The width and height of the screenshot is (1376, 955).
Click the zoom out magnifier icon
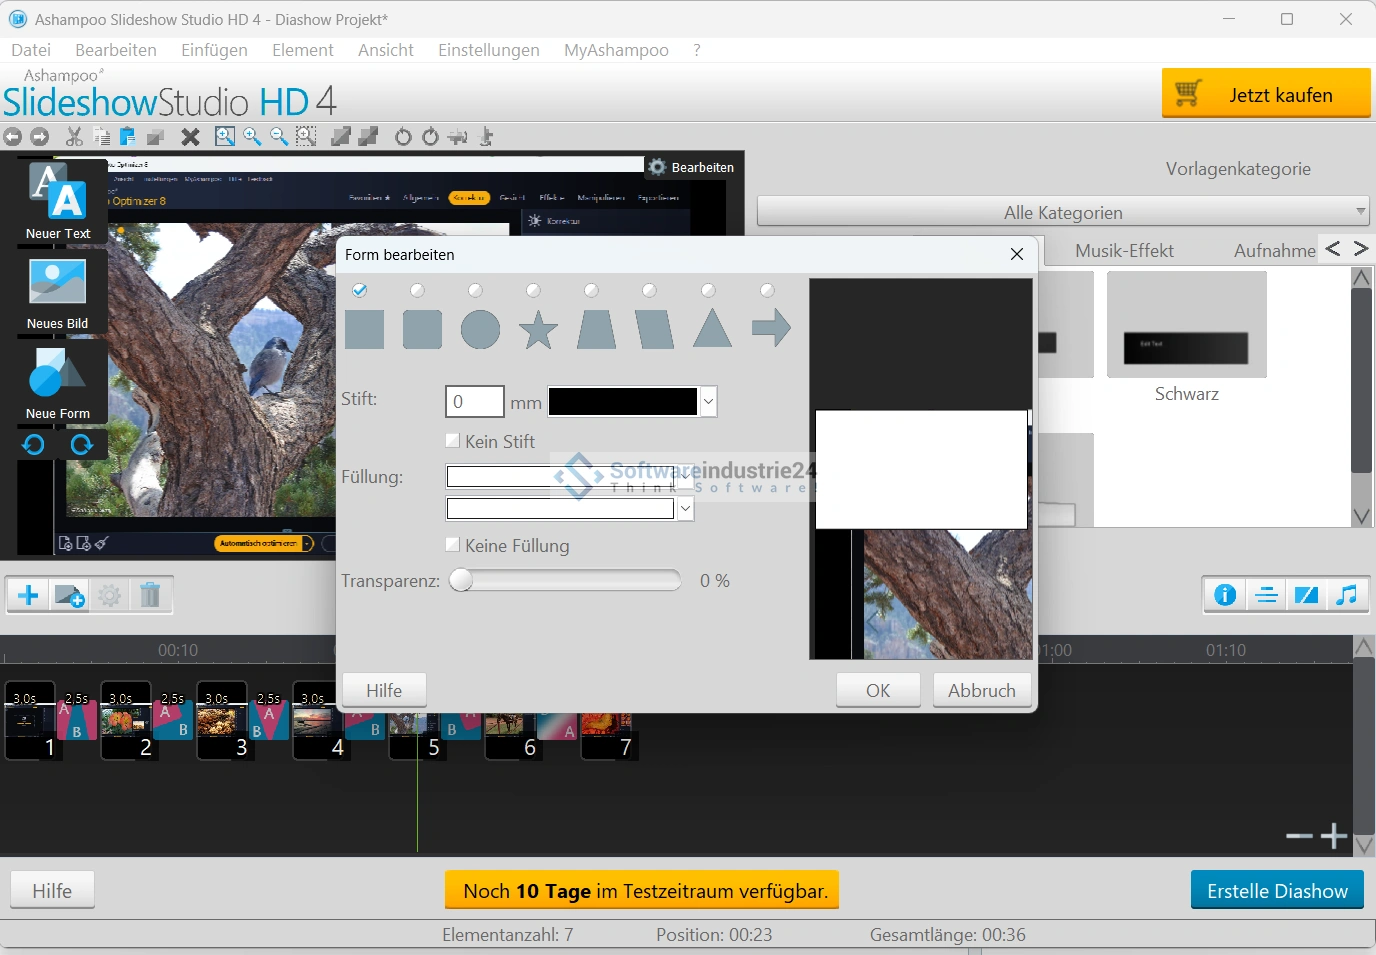point(279,137)
